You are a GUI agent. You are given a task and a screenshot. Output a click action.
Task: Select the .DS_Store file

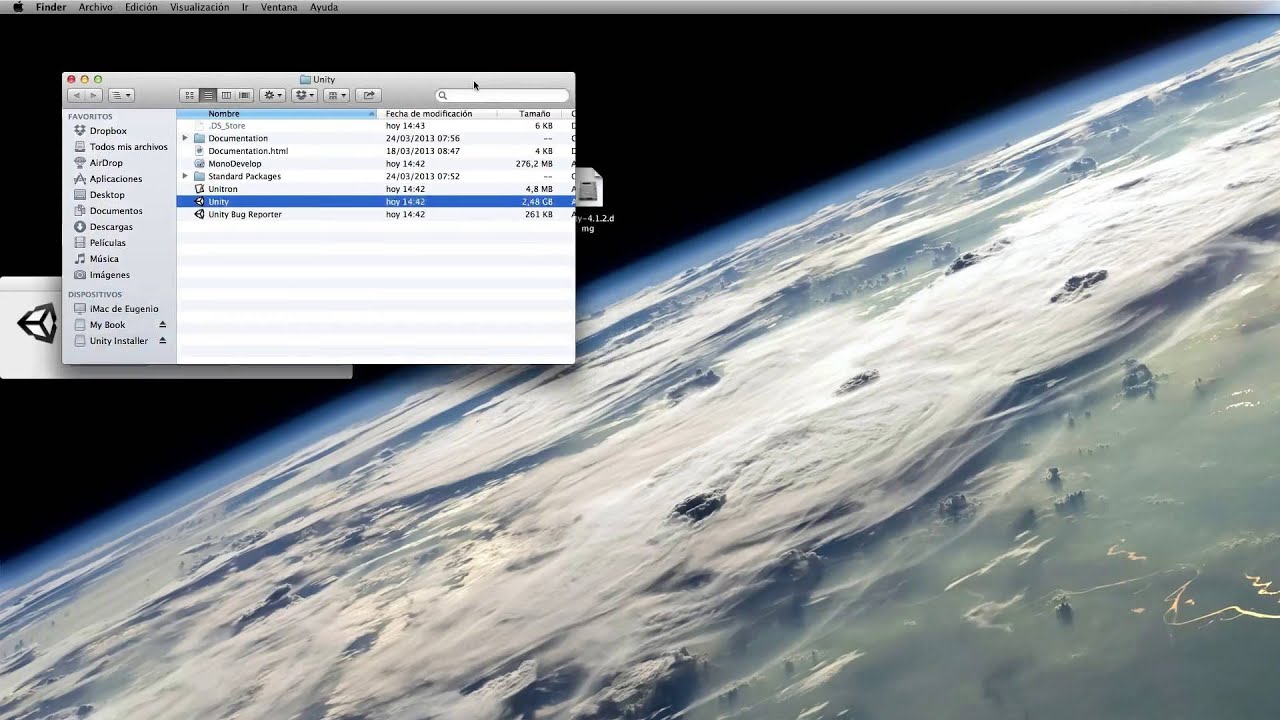(x=375, y=126)
